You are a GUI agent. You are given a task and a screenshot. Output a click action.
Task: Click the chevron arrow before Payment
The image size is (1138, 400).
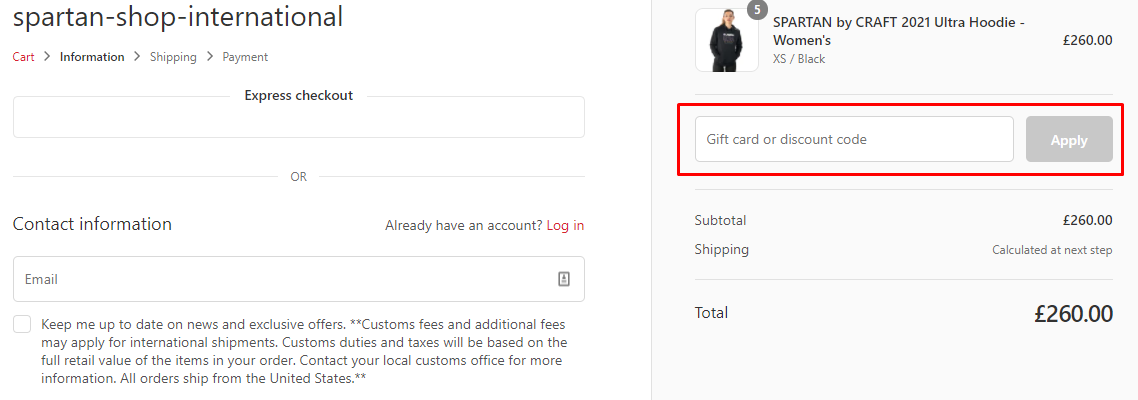tap(210, 57)
